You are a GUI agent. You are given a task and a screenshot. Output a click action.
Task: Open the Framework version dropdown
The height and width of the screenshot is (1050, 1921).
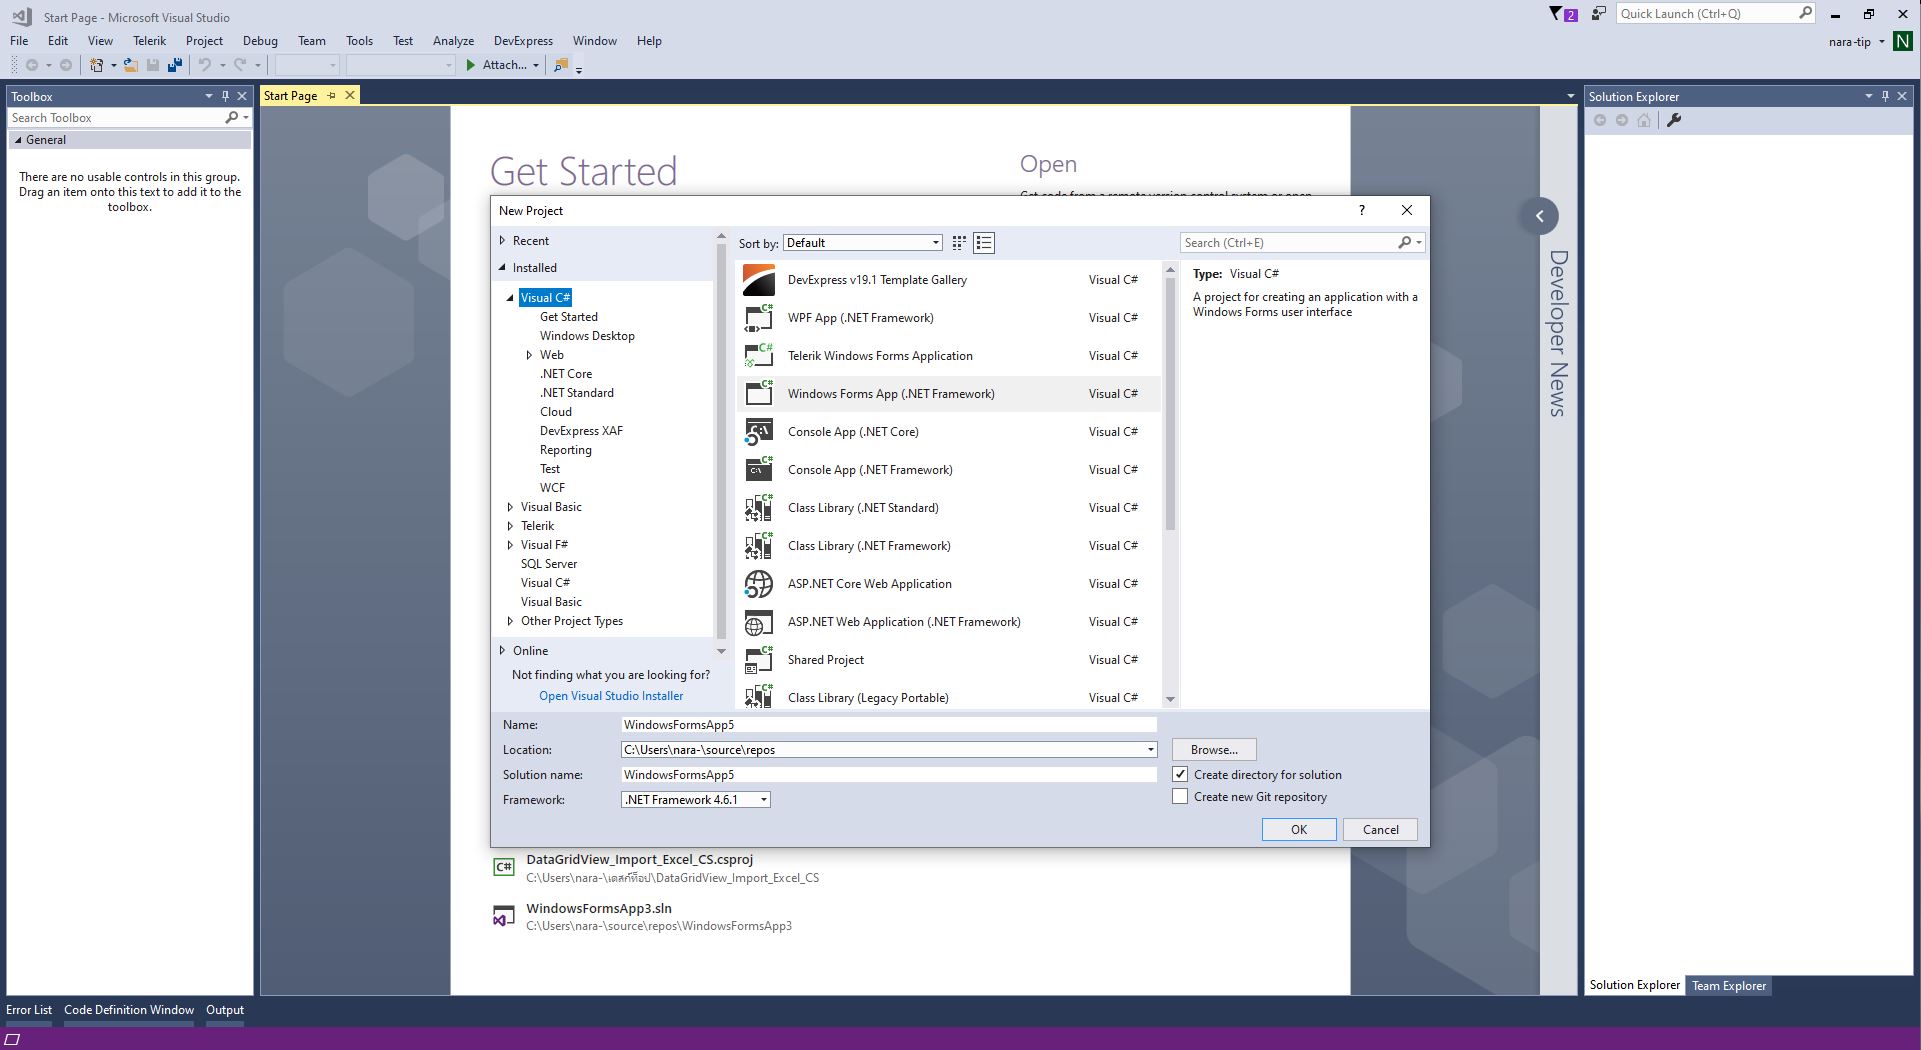(696, 800)
